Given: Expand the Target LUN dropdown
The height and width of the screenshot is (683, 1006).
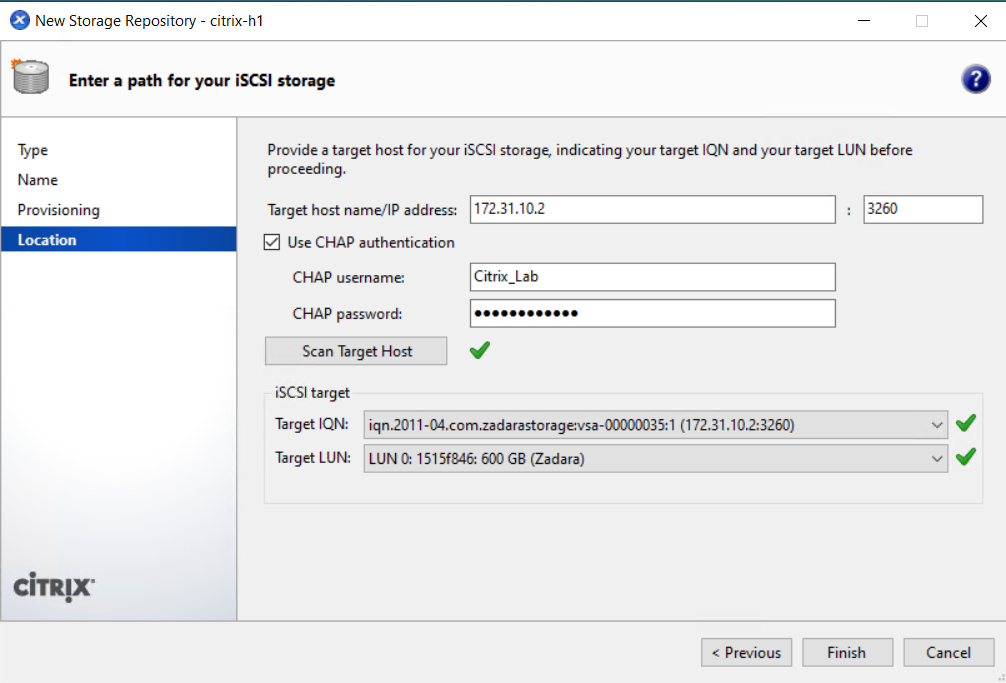Looking at the screenshot, I should [656, 459].
